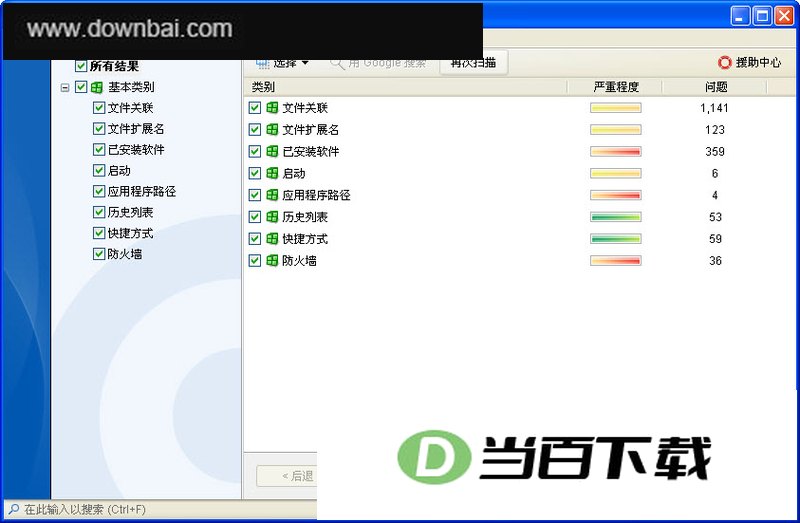800x523 pixels.
Task: Click the red lifebuoy help icon
Action: pyautogui.click(x=724, y=62)
